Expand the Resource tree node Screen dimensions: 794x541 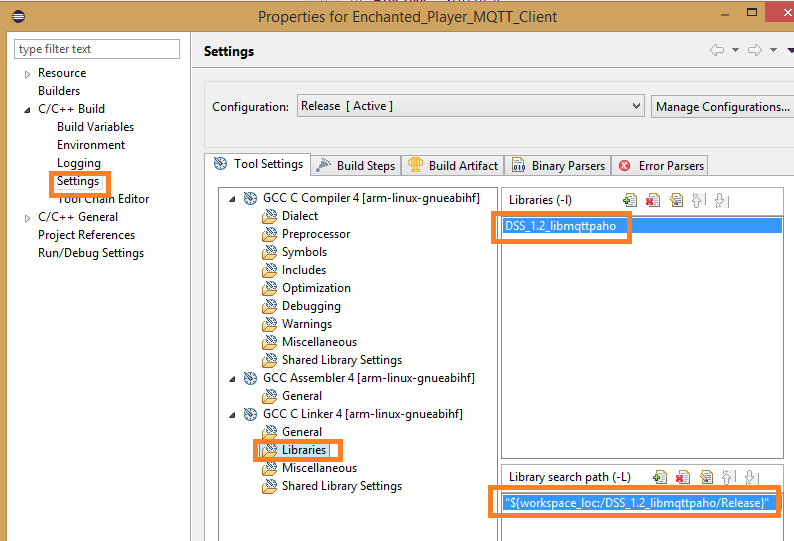27,74
